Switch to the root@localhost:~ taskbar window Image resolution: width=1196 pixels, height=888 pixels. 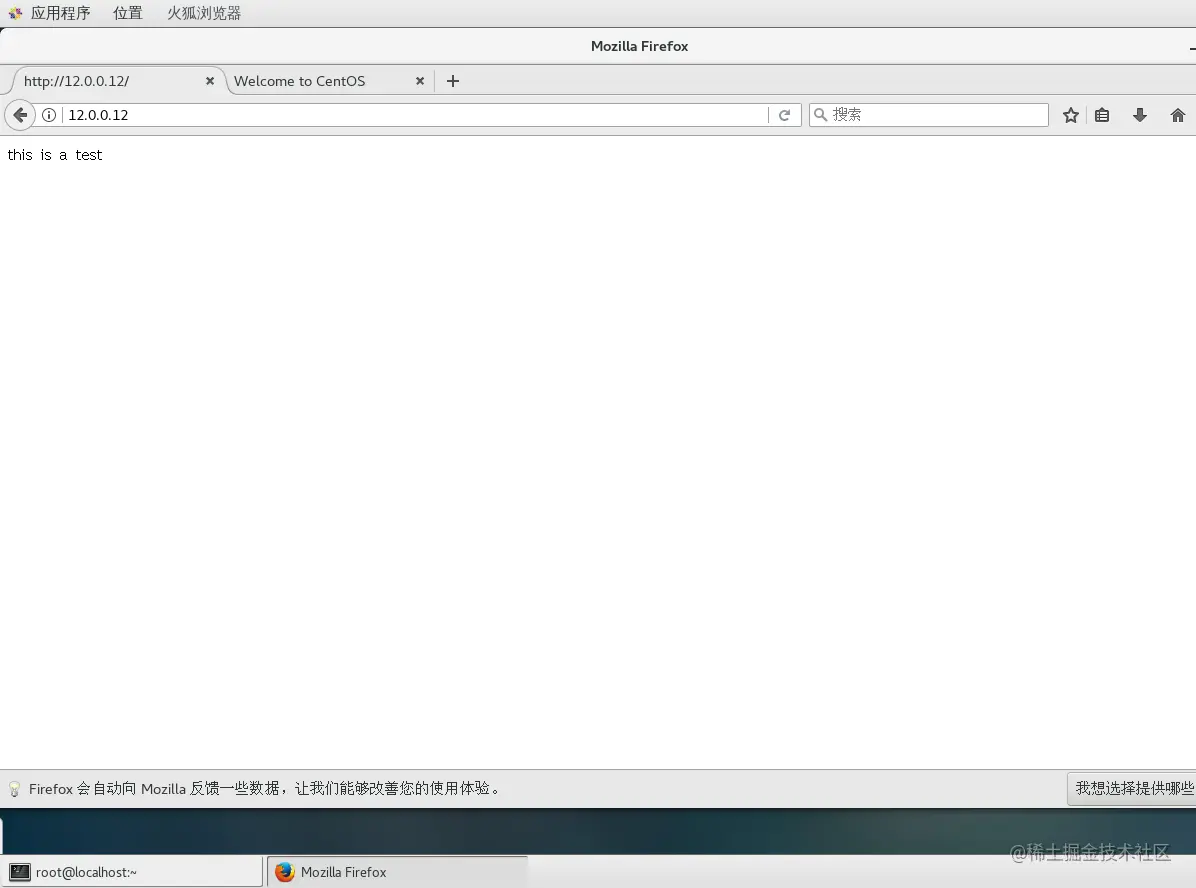click(131, 872)
